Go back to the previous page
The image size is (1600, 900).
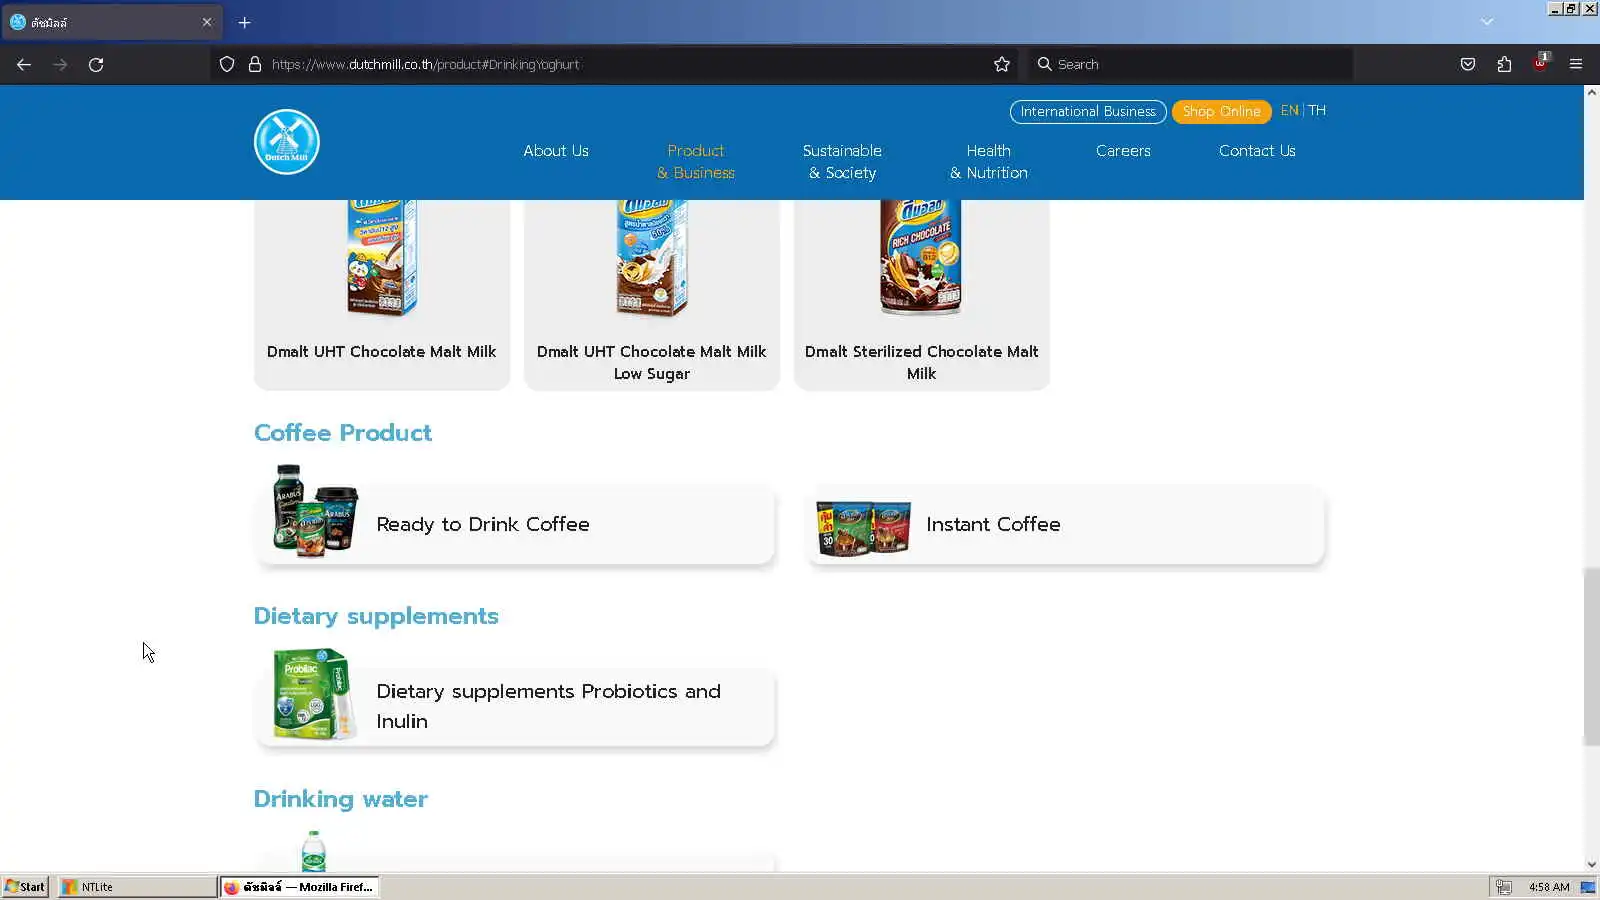pos(24,64)
